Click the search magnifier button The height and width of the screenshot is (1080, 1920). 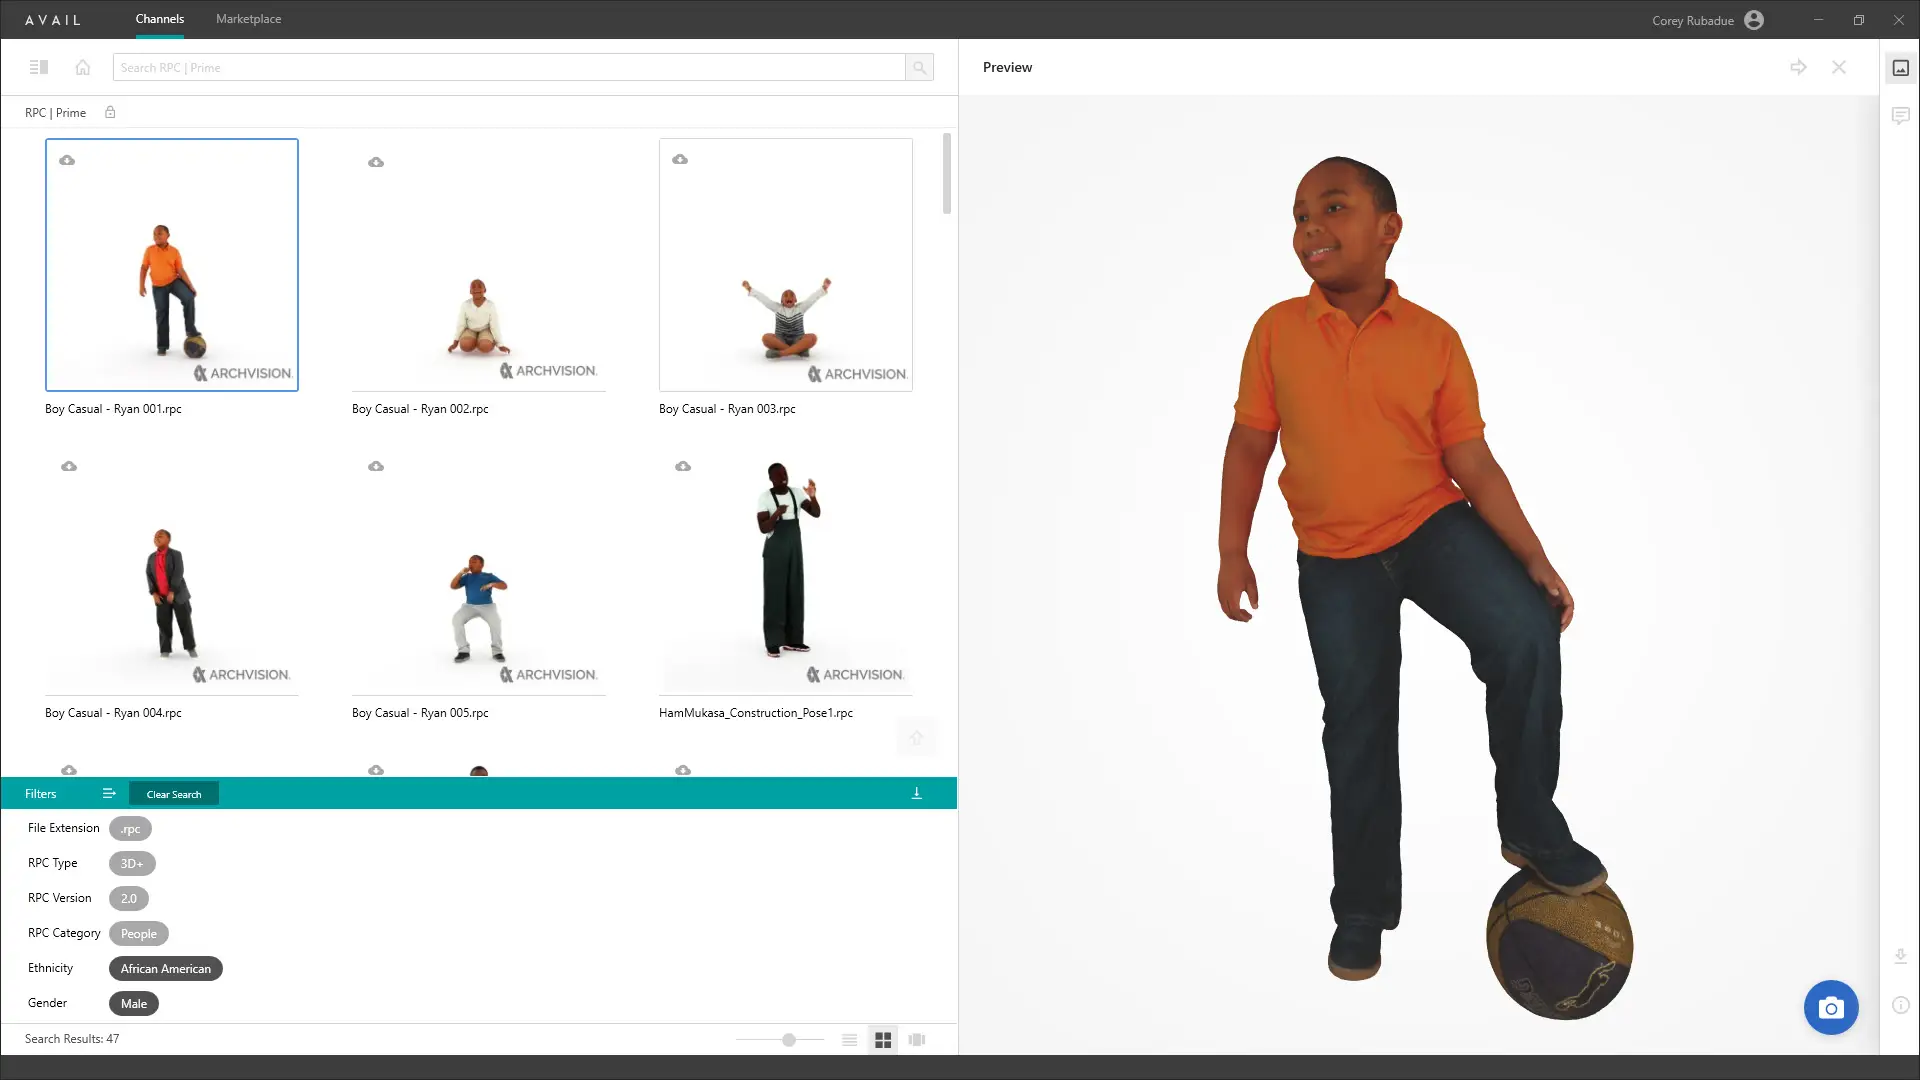tap(919, 67)
